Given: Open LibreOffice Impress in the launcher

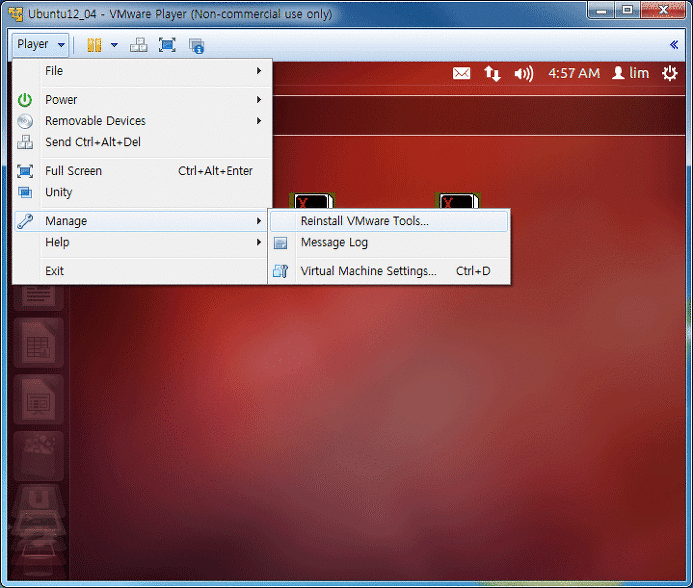Looking at the screenshot, I should (38, 400).
